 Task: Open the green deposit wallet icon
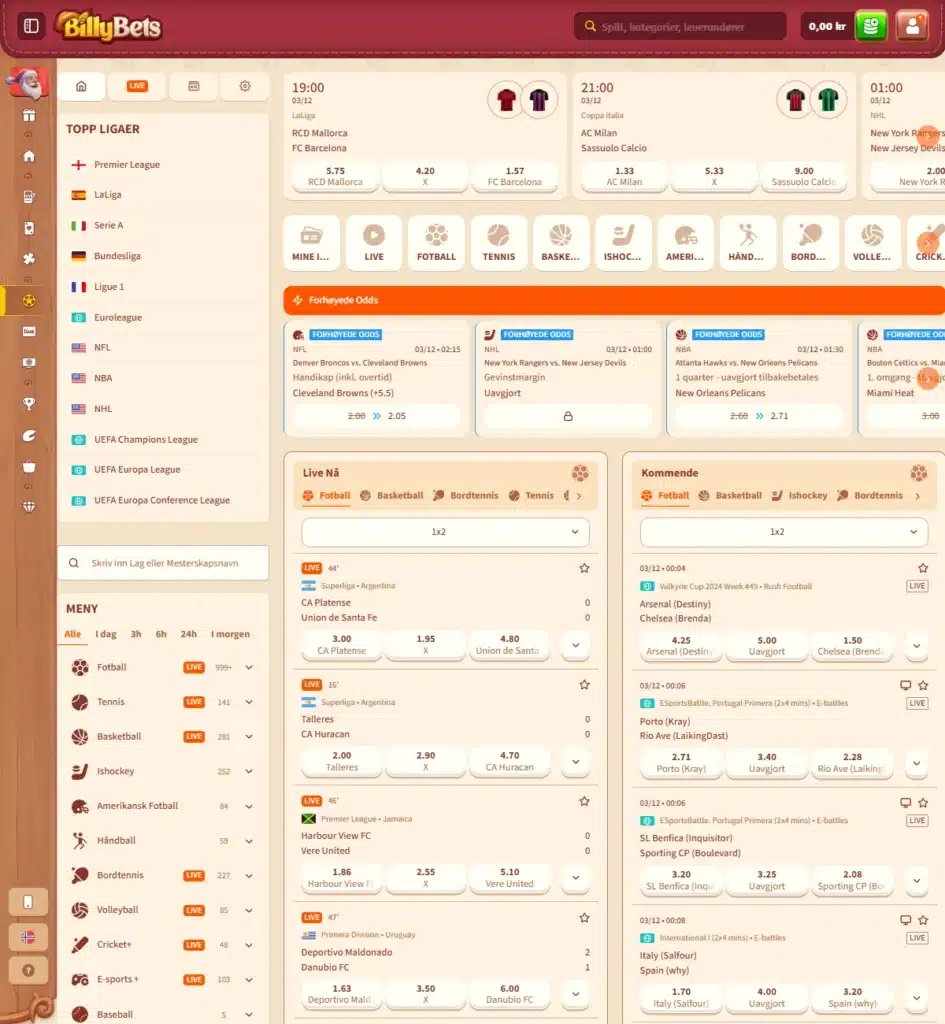[x=871, y=27]
